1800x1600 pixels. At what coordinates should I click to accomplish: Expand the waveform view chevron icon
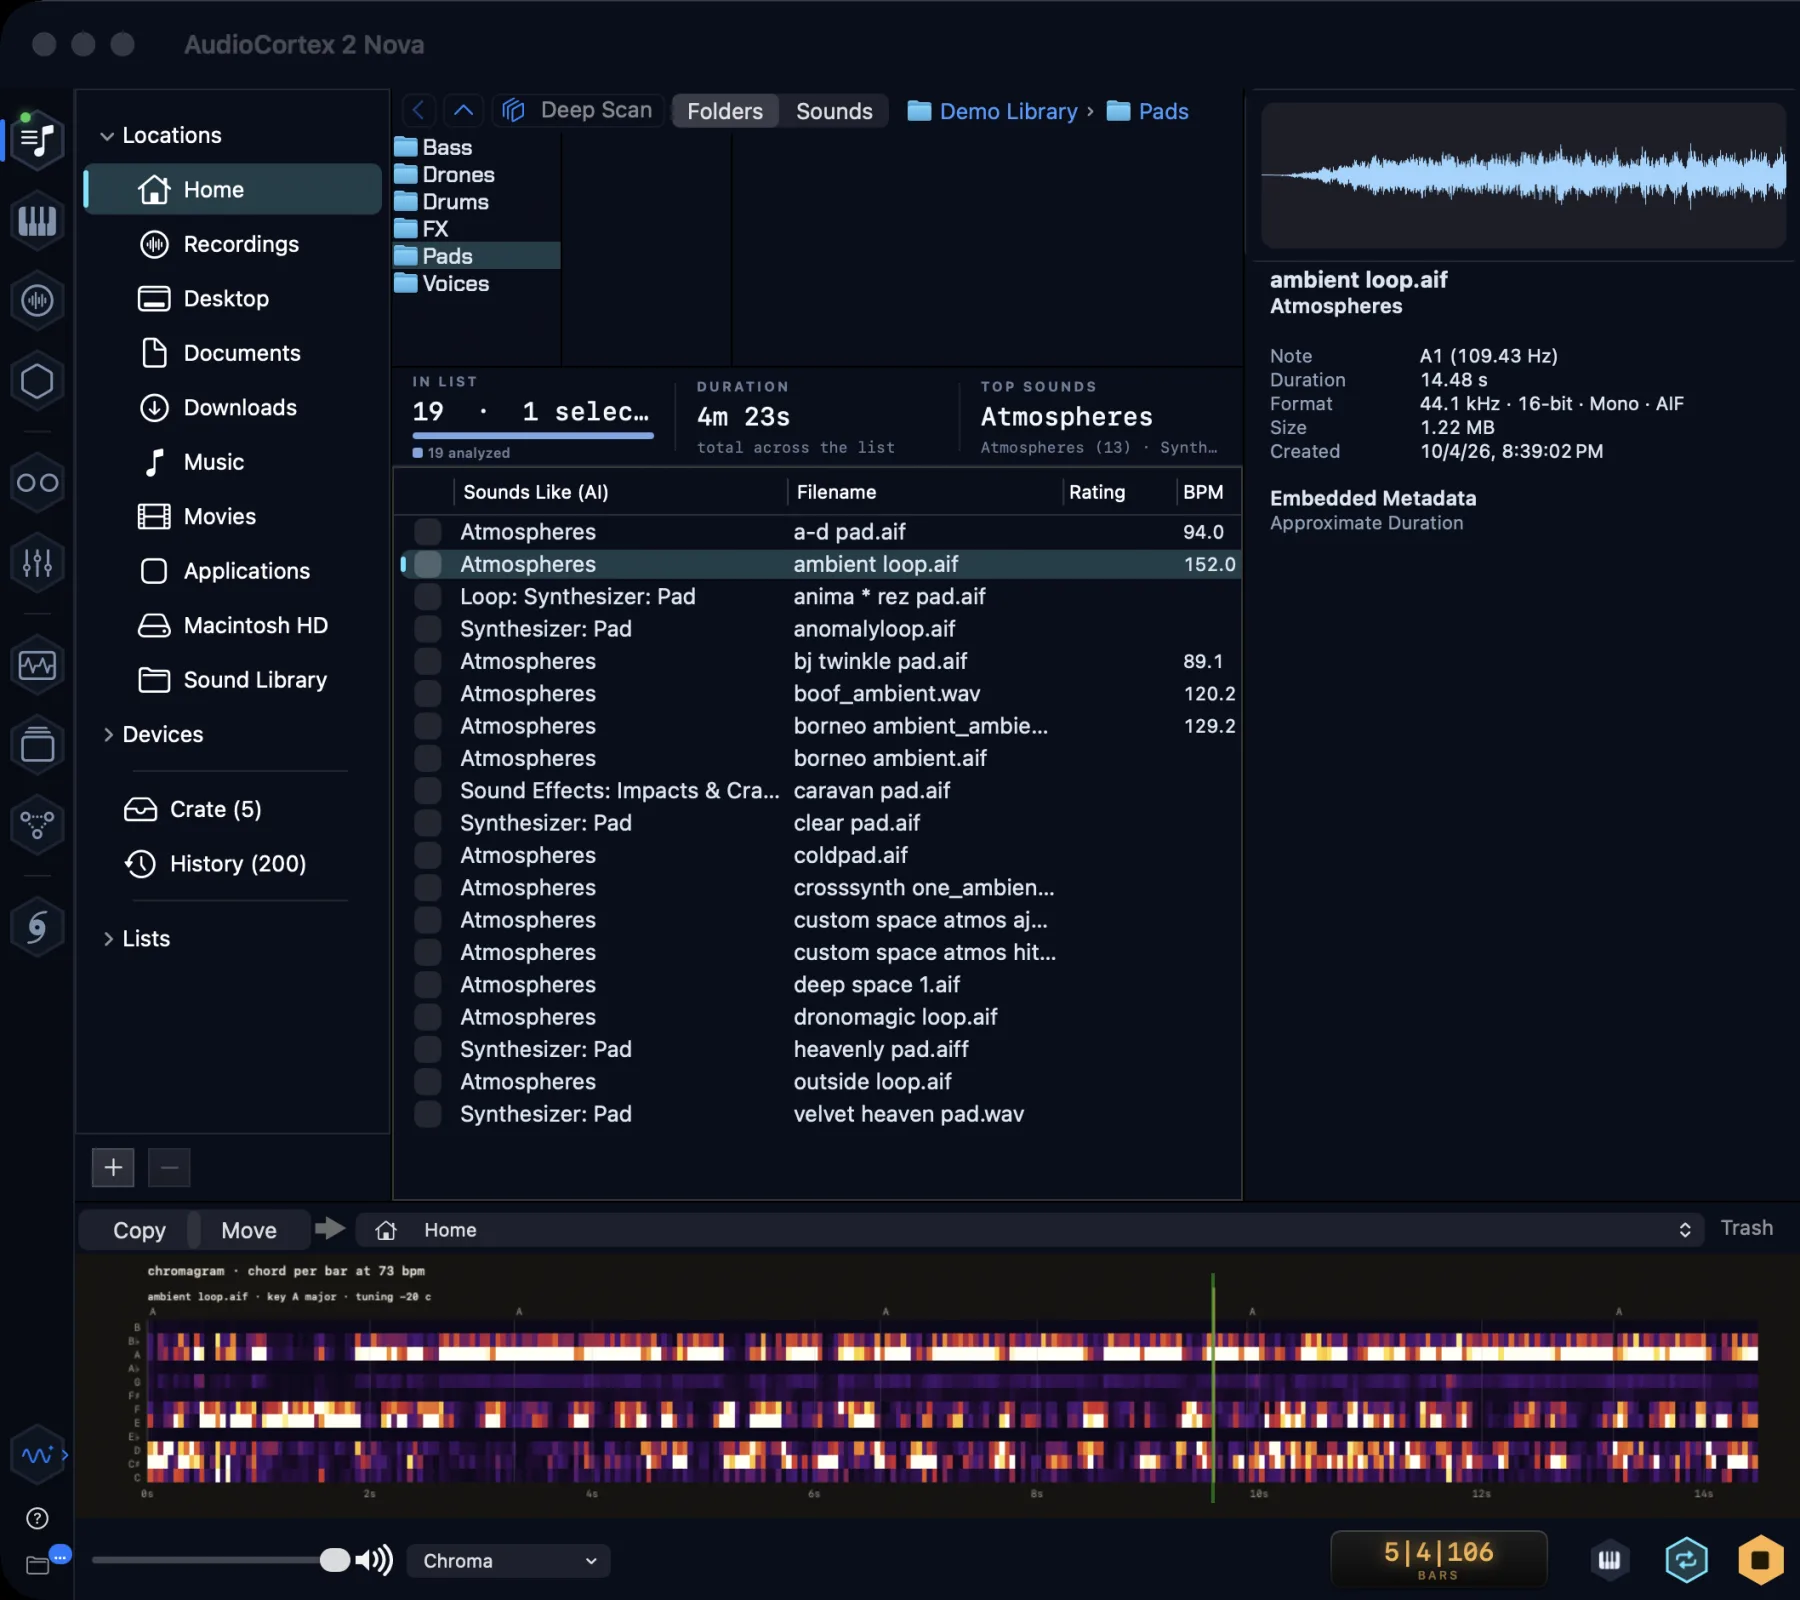click(65, 1456)
